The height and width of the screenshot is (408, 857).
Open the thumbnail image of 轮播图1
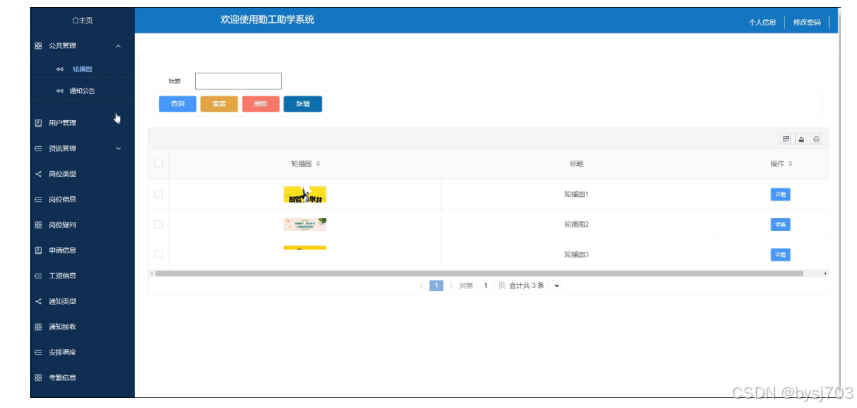[x=305, y=194]
